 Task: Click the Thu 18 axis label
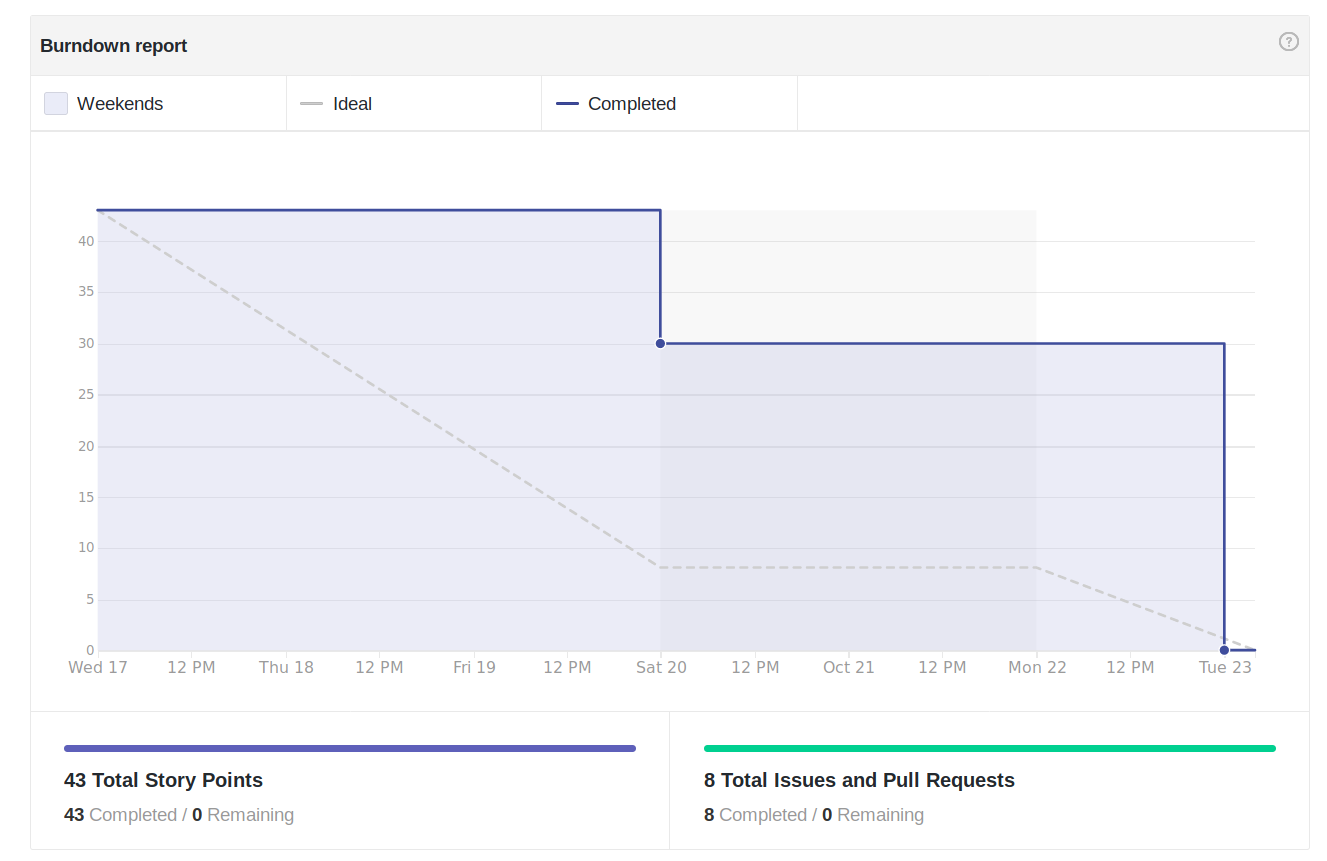(286, 667)
